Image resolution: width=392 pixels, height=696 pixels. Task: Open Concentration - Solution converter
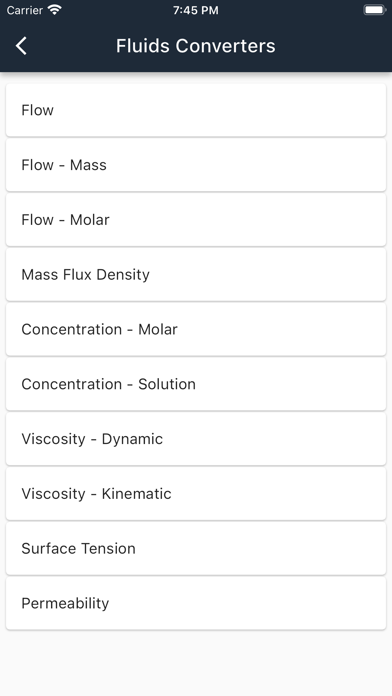click(196, 384)
